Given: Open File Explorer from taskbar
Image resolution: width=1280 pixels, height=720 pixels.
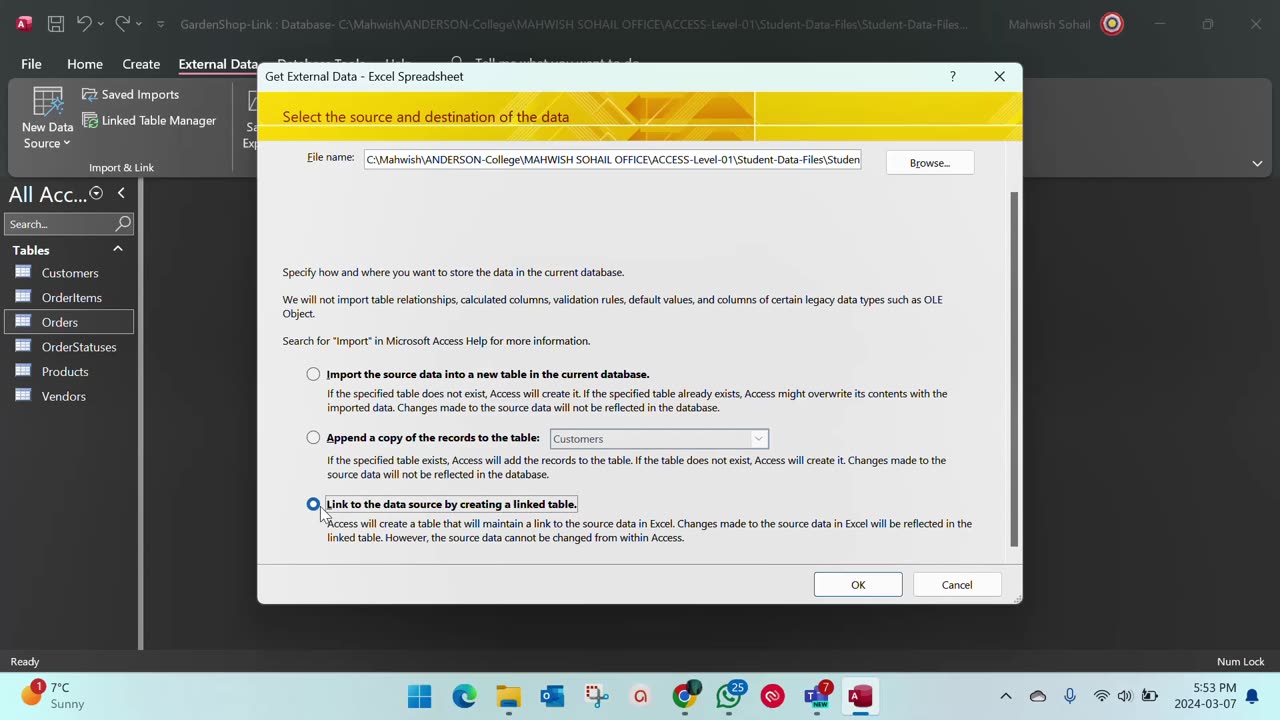Looking at the screenshot, I should 509,696.
